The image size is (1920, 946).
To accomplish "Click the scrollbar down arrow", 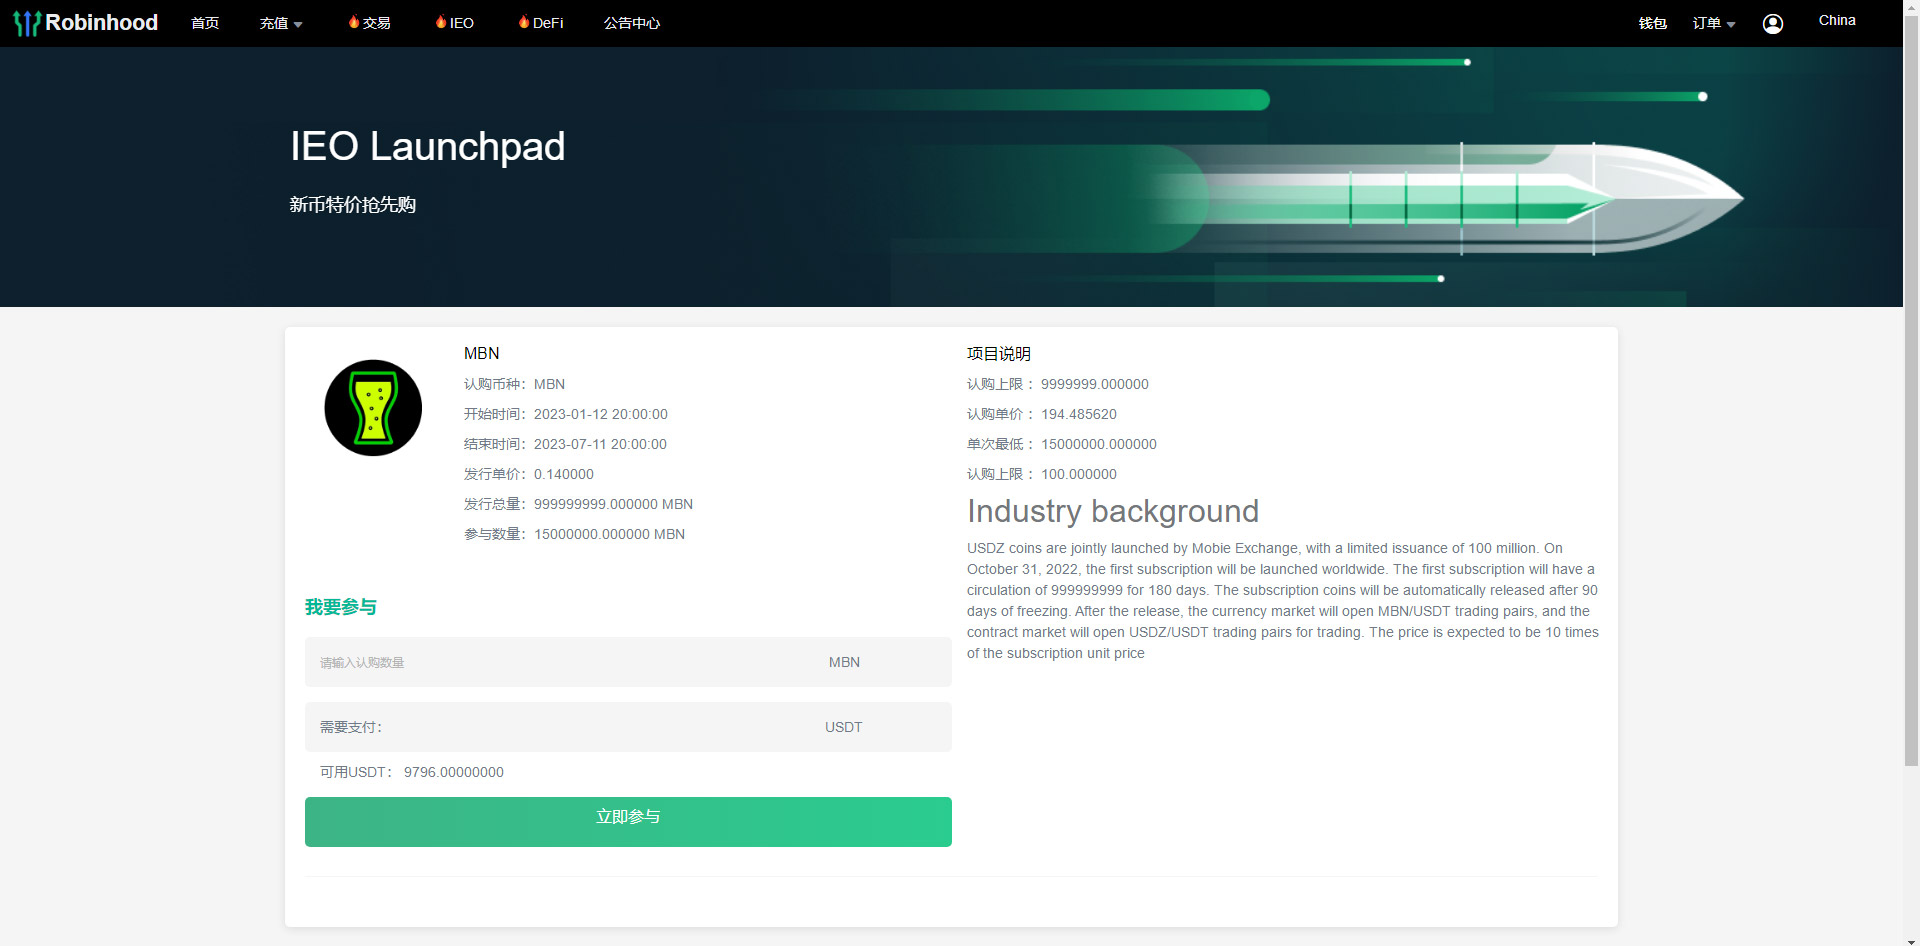I will coord(1911,939).
